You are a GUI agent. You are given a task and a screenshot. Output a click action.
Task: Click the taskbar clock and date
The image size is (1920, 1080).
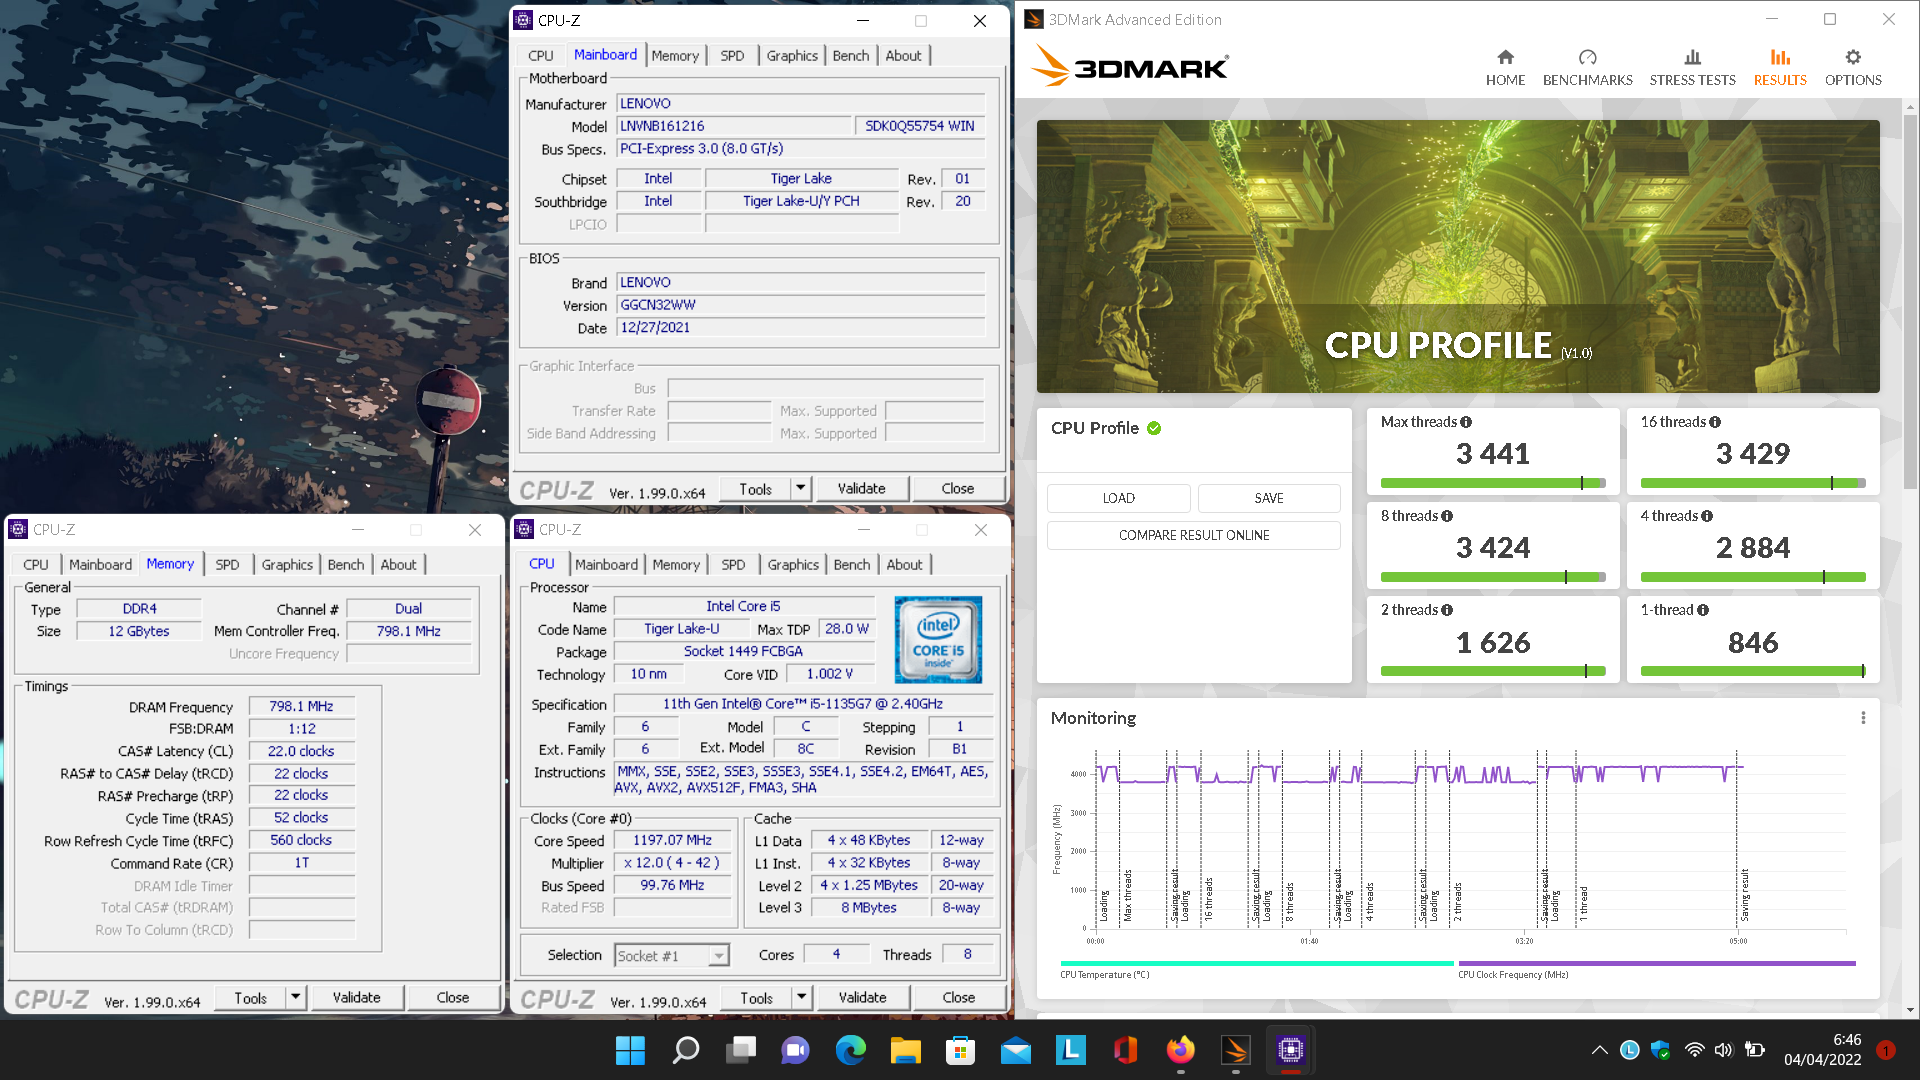[x=1823, y=1050]
